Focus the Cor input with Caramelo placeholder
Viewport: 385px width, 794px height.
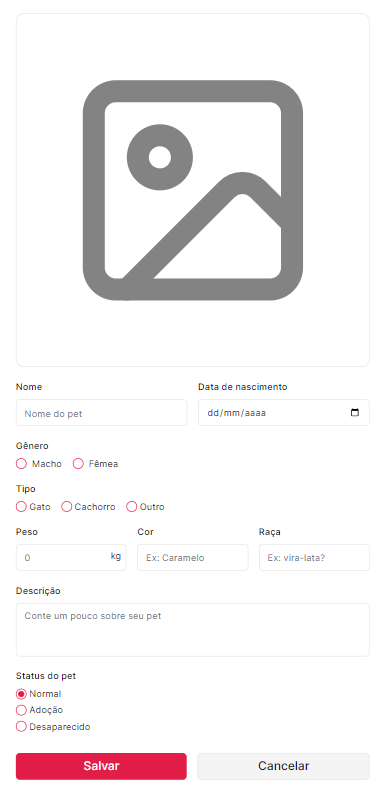click(193, 558)
